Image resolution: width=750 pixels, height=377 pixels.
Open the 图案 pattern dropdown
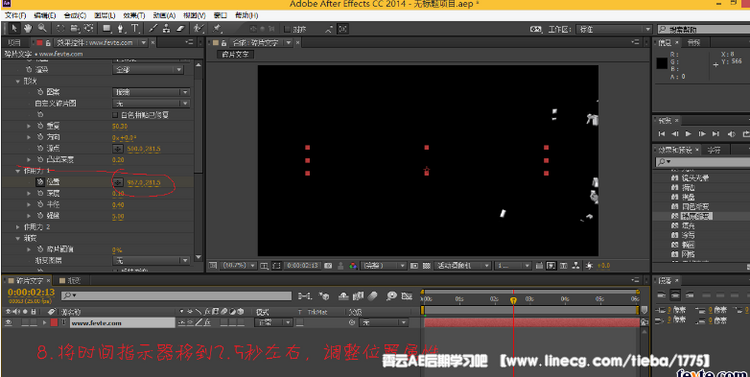point(151,92)
